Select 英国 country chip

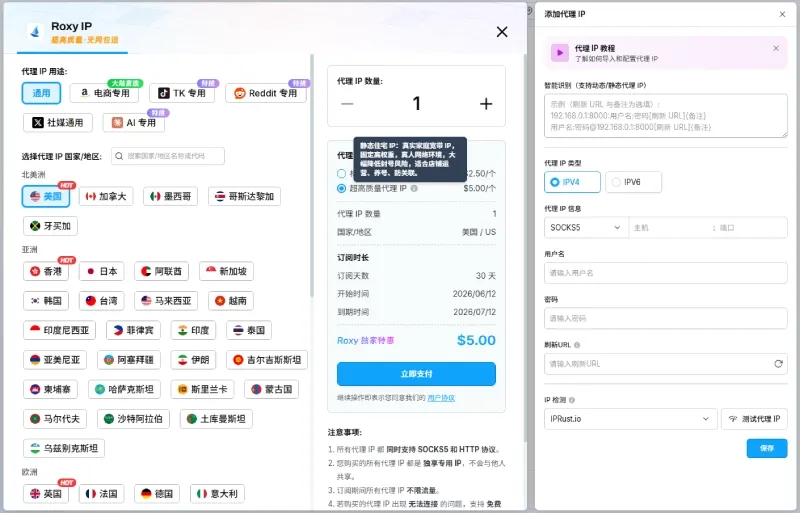tap(46, 494)
